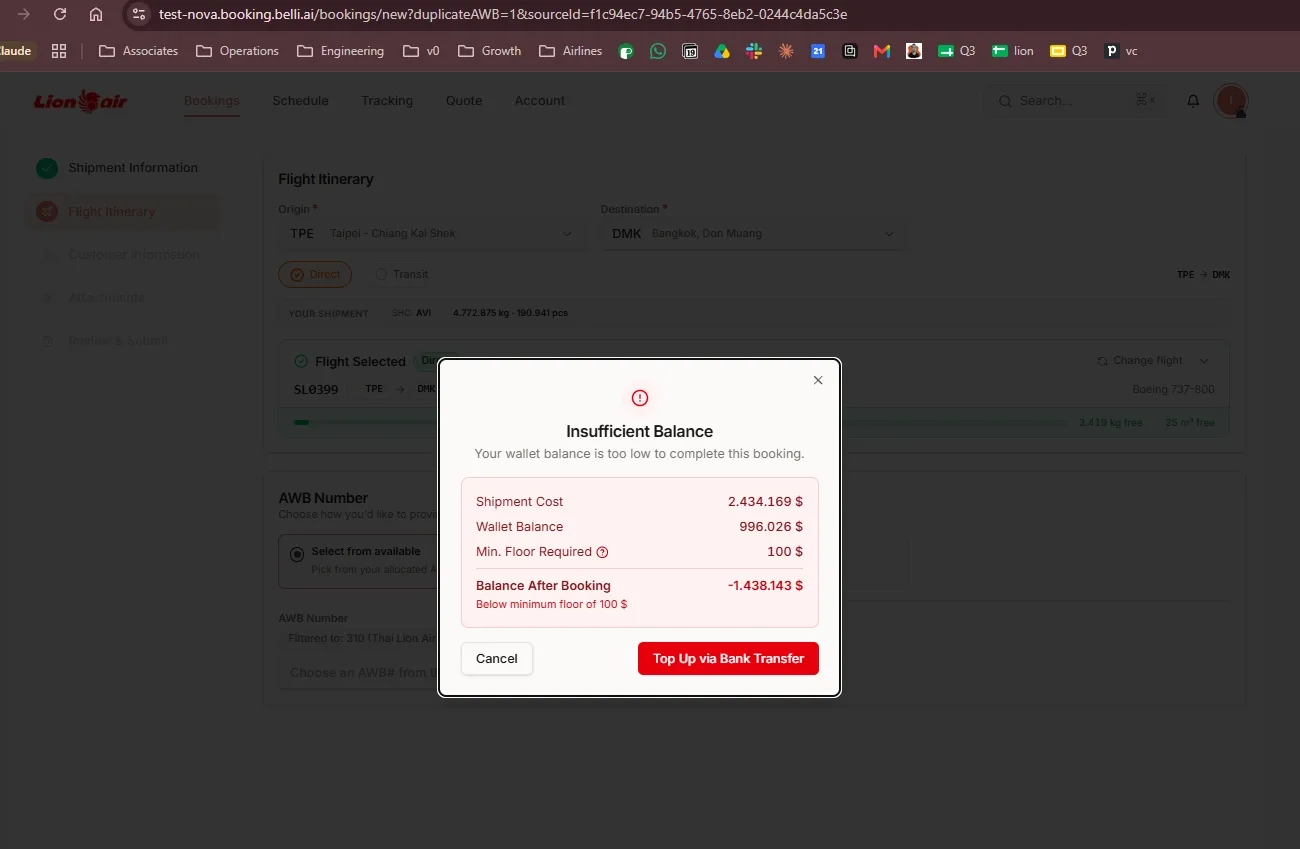Open the notifications bell

pos(1193,101)
